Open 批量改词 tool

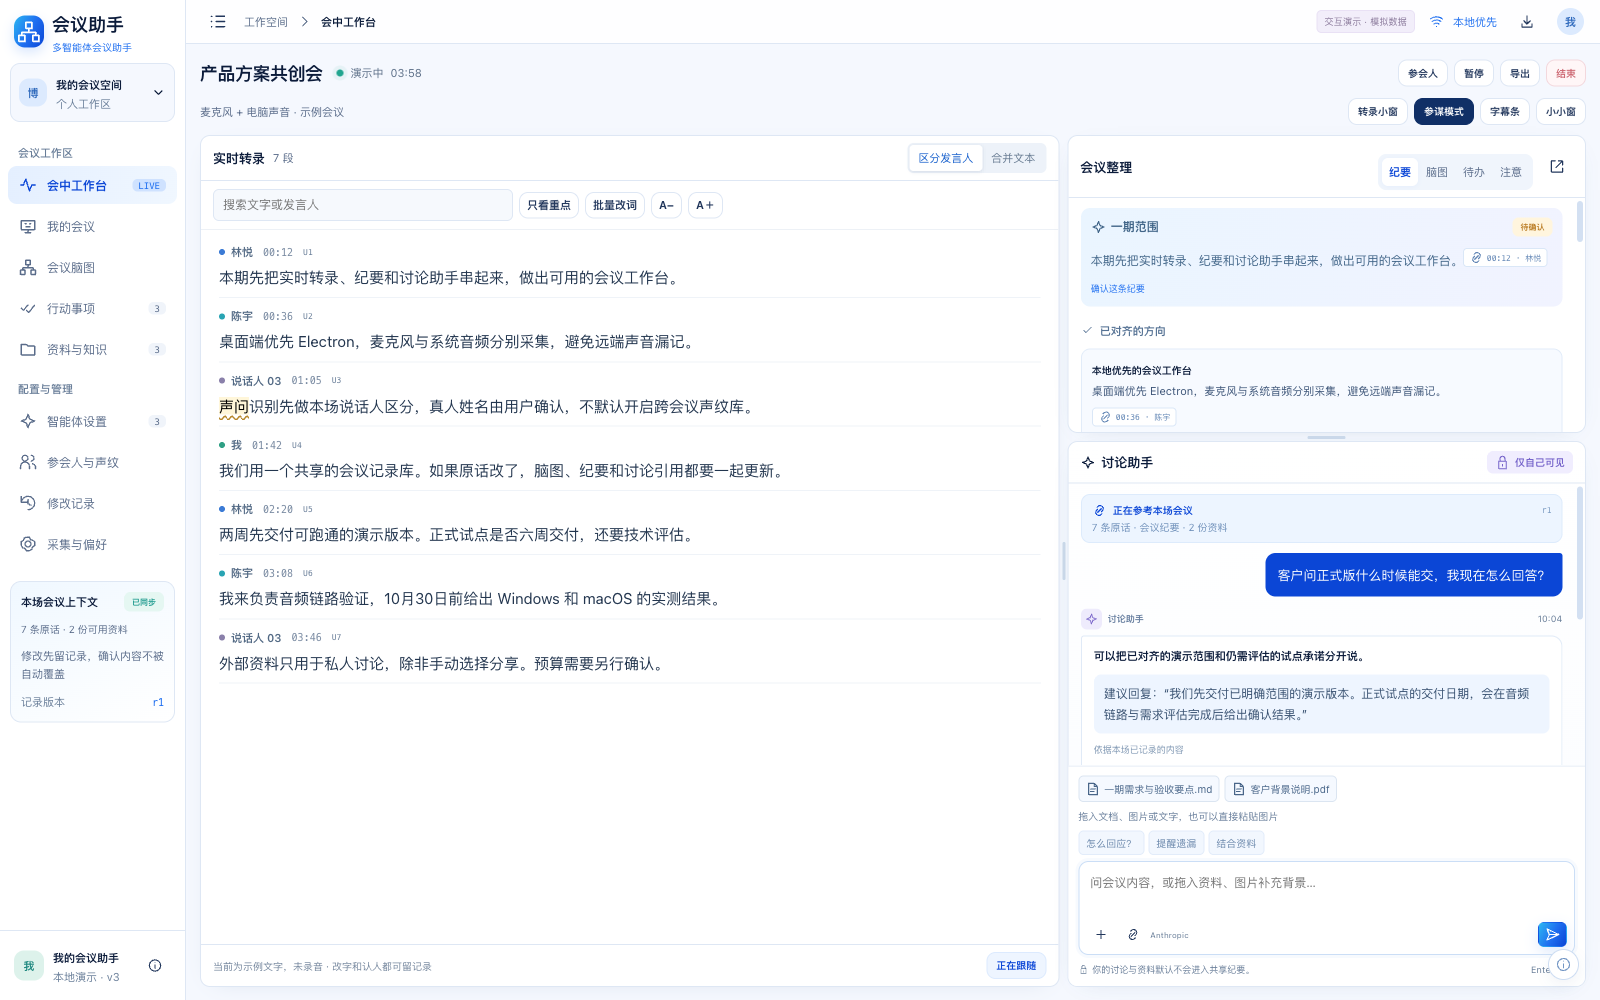point(615,205)
